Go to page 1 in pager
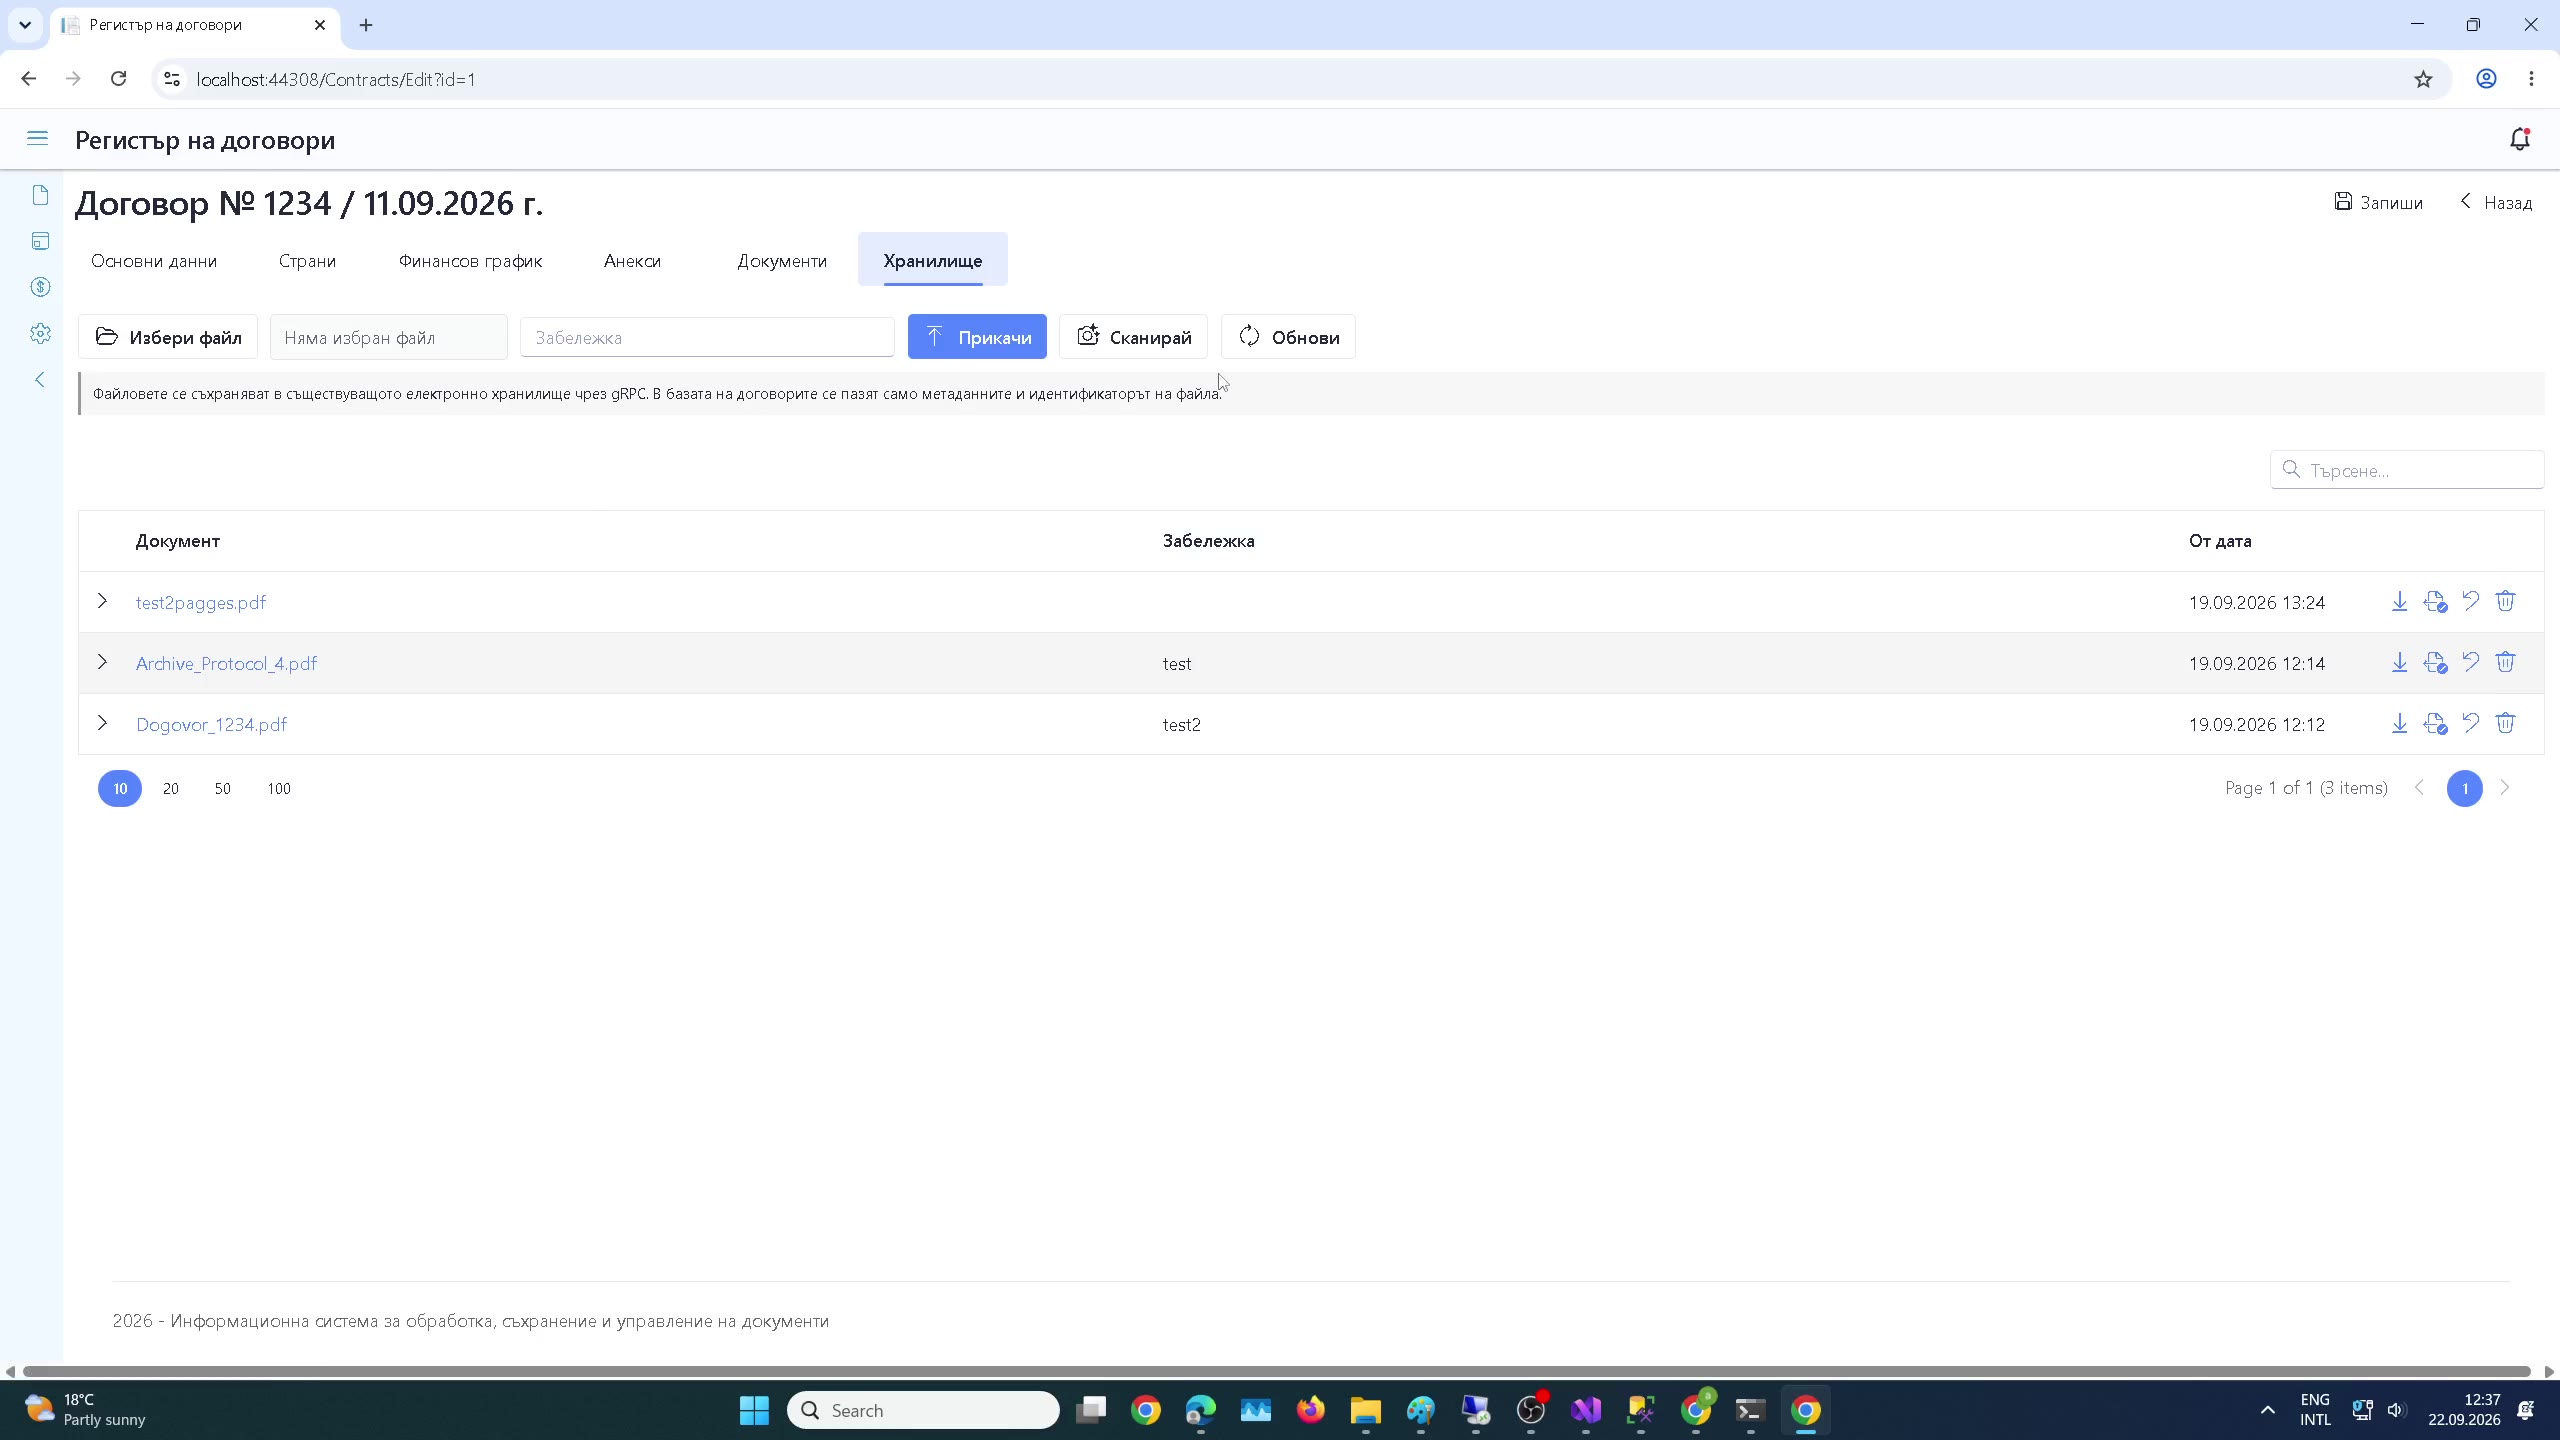This screenshot has height=1440, width=2560. [x=2465, y=788]
